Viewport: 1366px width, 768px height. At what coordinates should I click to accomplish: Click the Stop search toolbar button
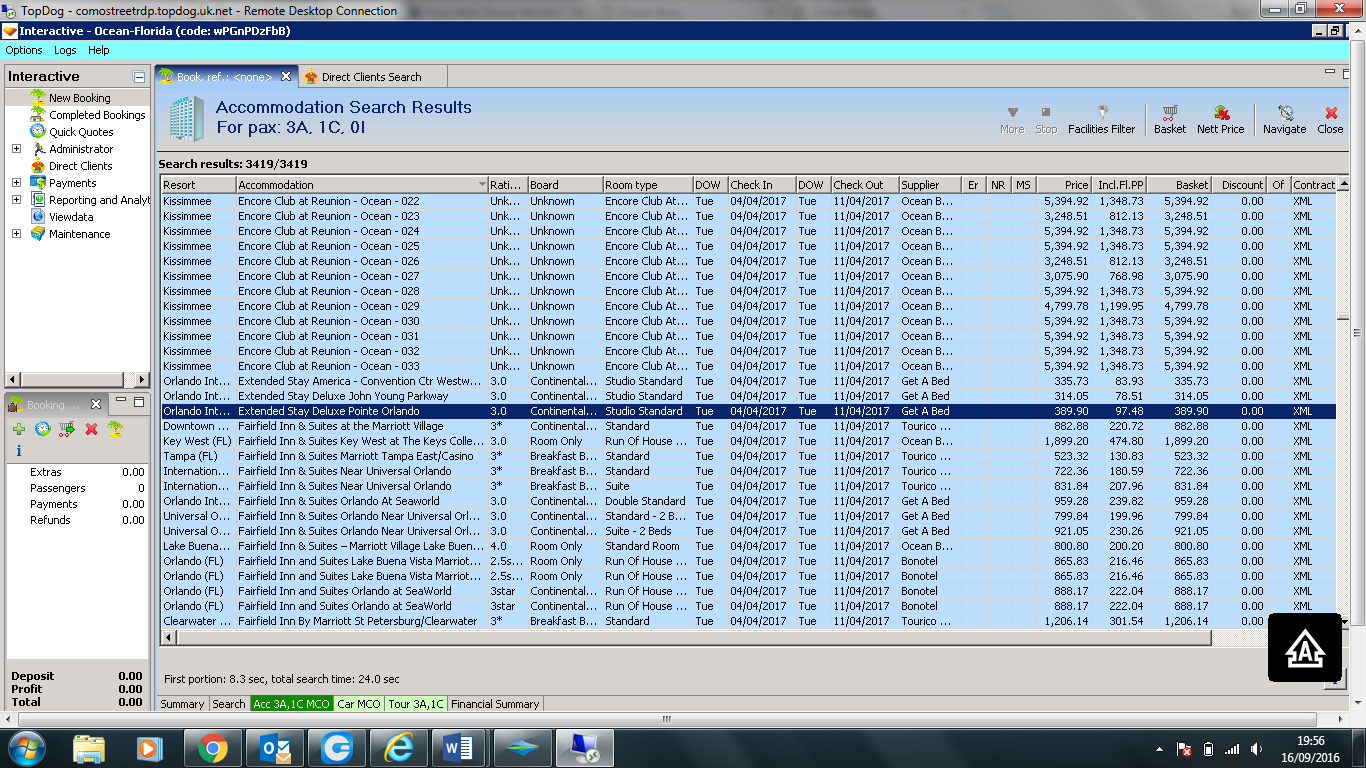coord(1046,120)
